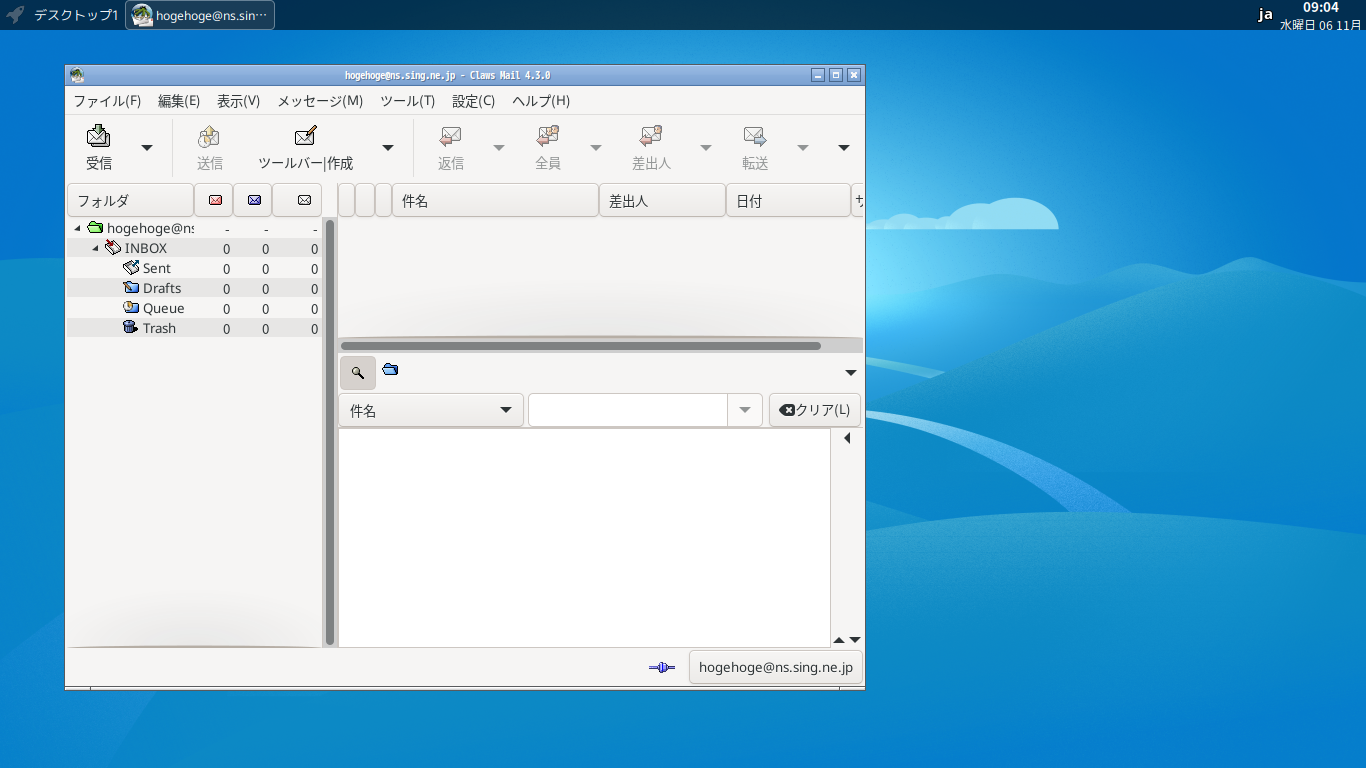Screen dimensions: 1366x768
Task: Click the Receive mail (受信) icon
Action: click(x=98, y=136)
